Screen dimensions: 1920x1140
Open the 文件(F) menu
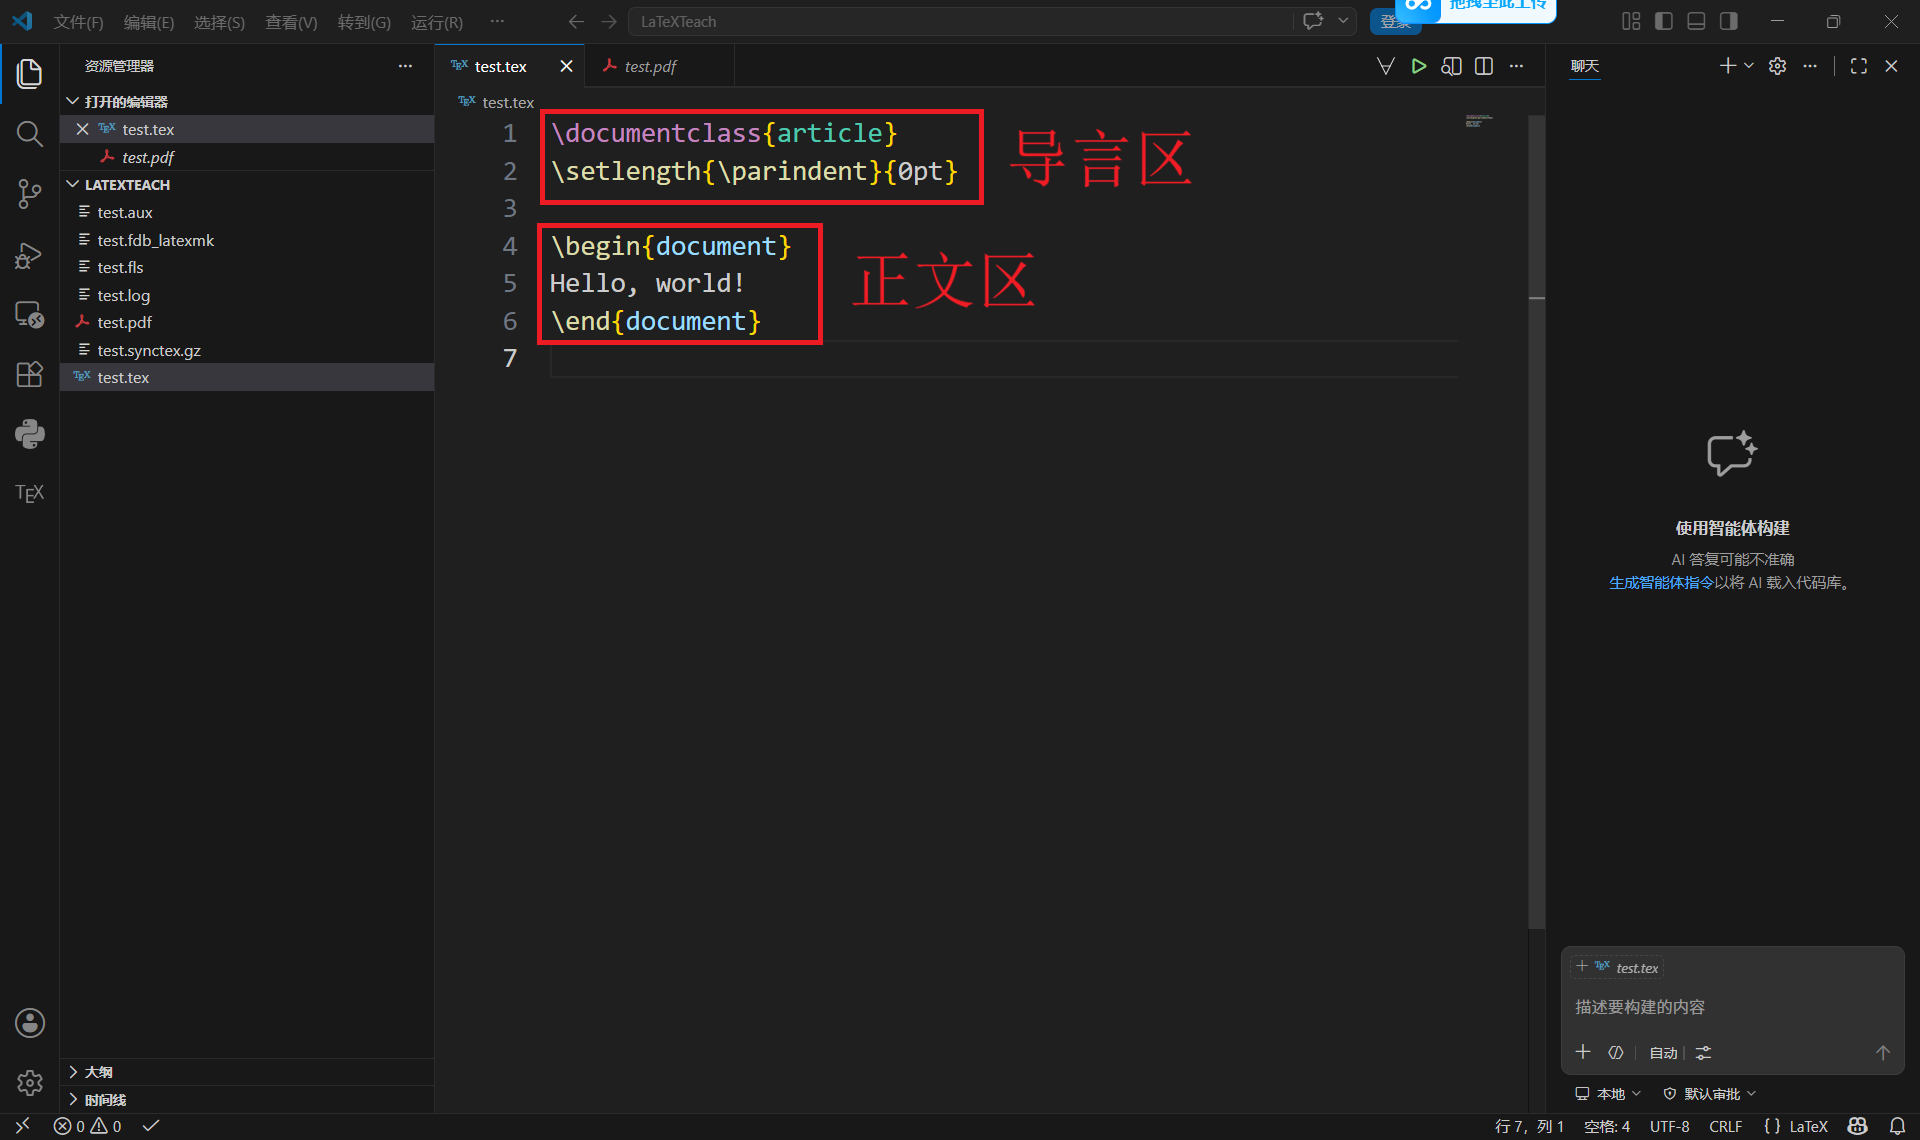click(78, 22)
